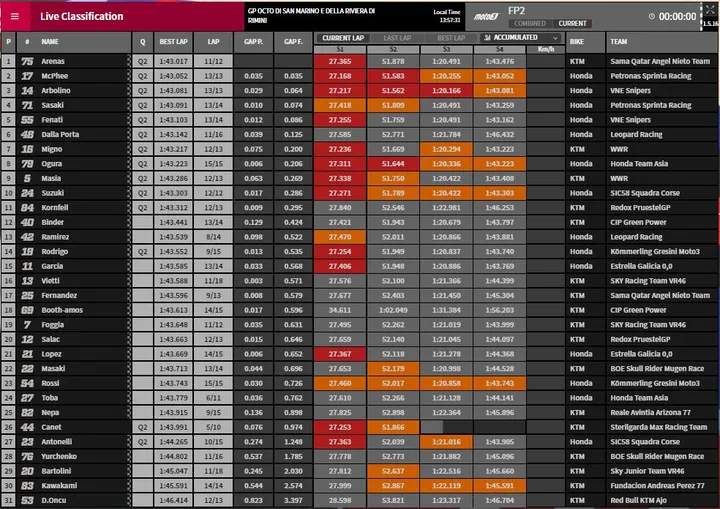
Task: Click the S4 sector header
Action: [500, 49]
